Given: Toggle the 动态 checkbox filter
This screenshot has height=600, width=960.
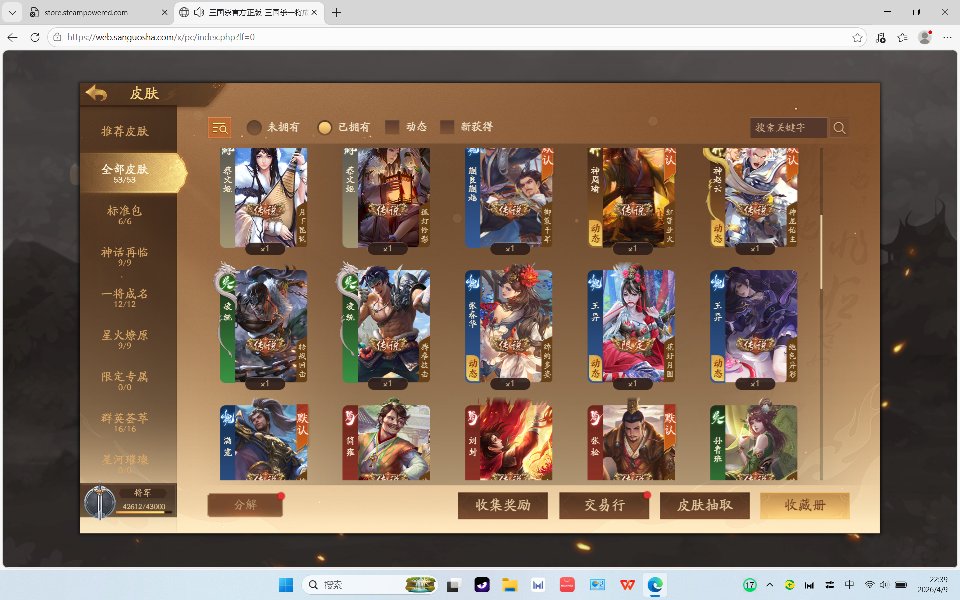Looking at the screenshot, I should click(x=393, y=127).
